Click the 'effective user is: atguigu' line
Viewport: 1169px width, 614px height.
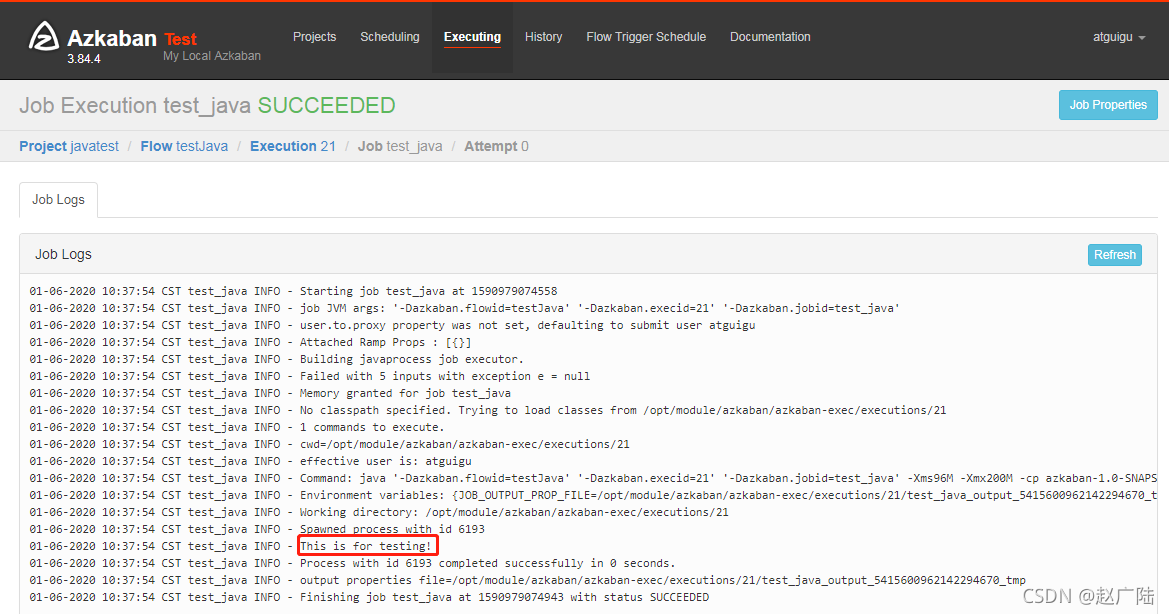250,462
